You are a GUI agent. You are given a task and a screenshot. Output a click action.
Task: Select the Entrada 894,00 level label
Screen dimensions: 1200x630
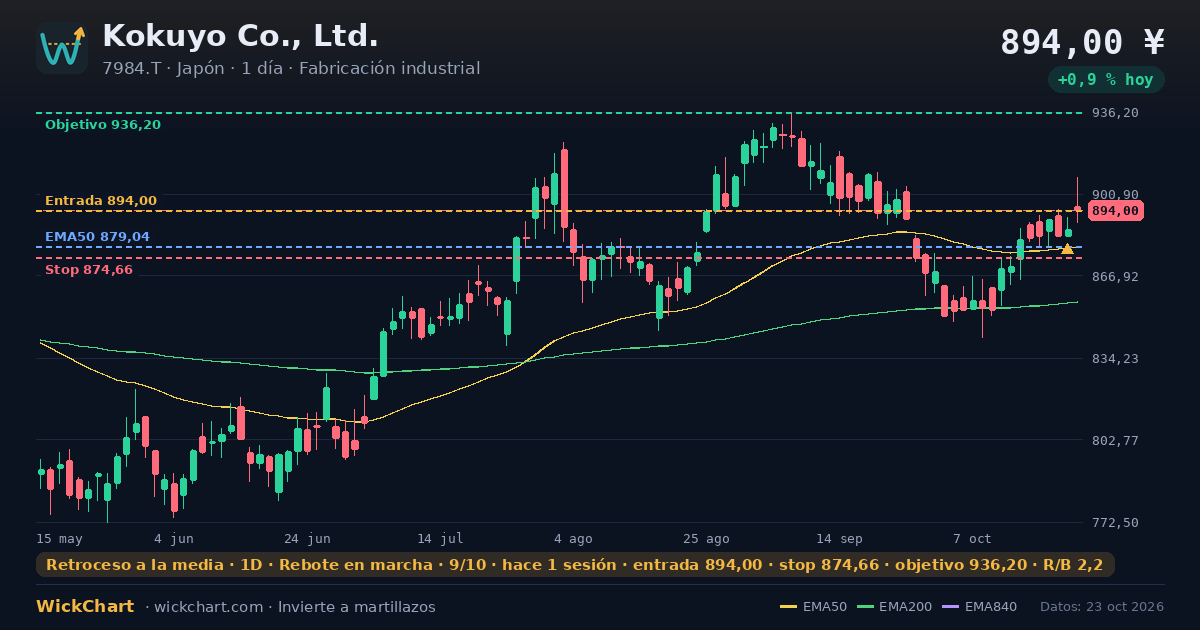101,201
